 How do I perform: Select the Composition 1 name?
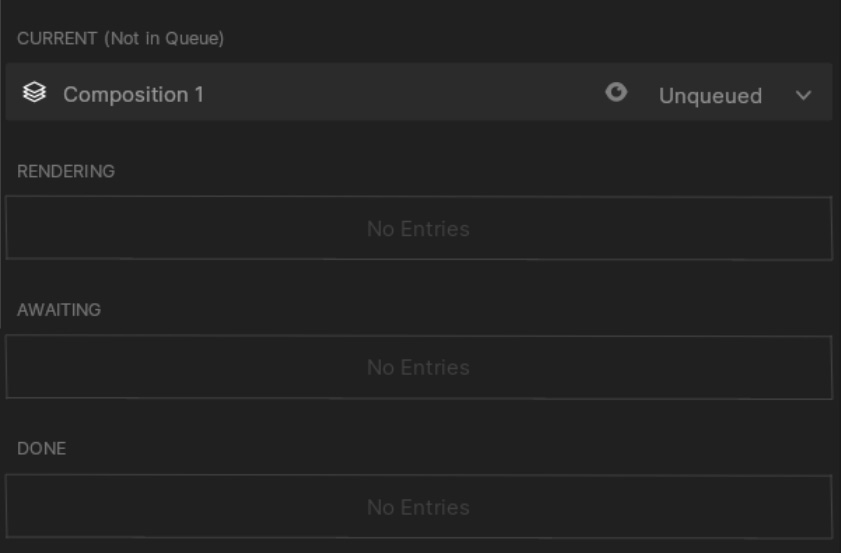[x=133, y=94]
